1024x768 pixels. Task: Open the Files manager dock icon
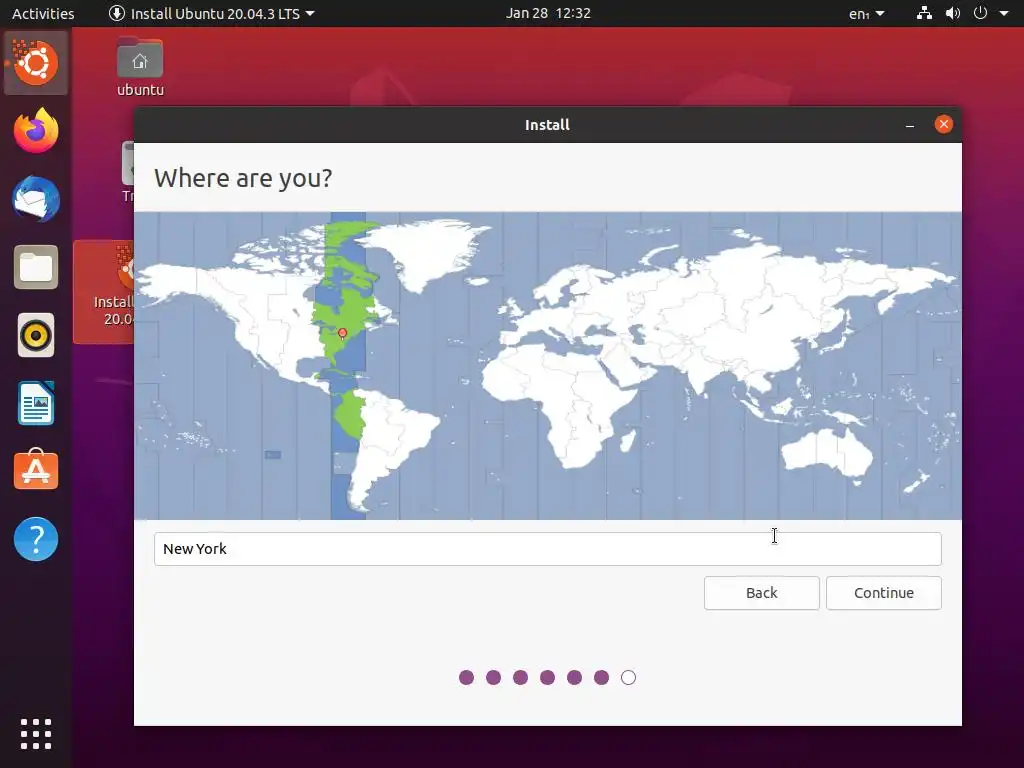coord(36,267)
